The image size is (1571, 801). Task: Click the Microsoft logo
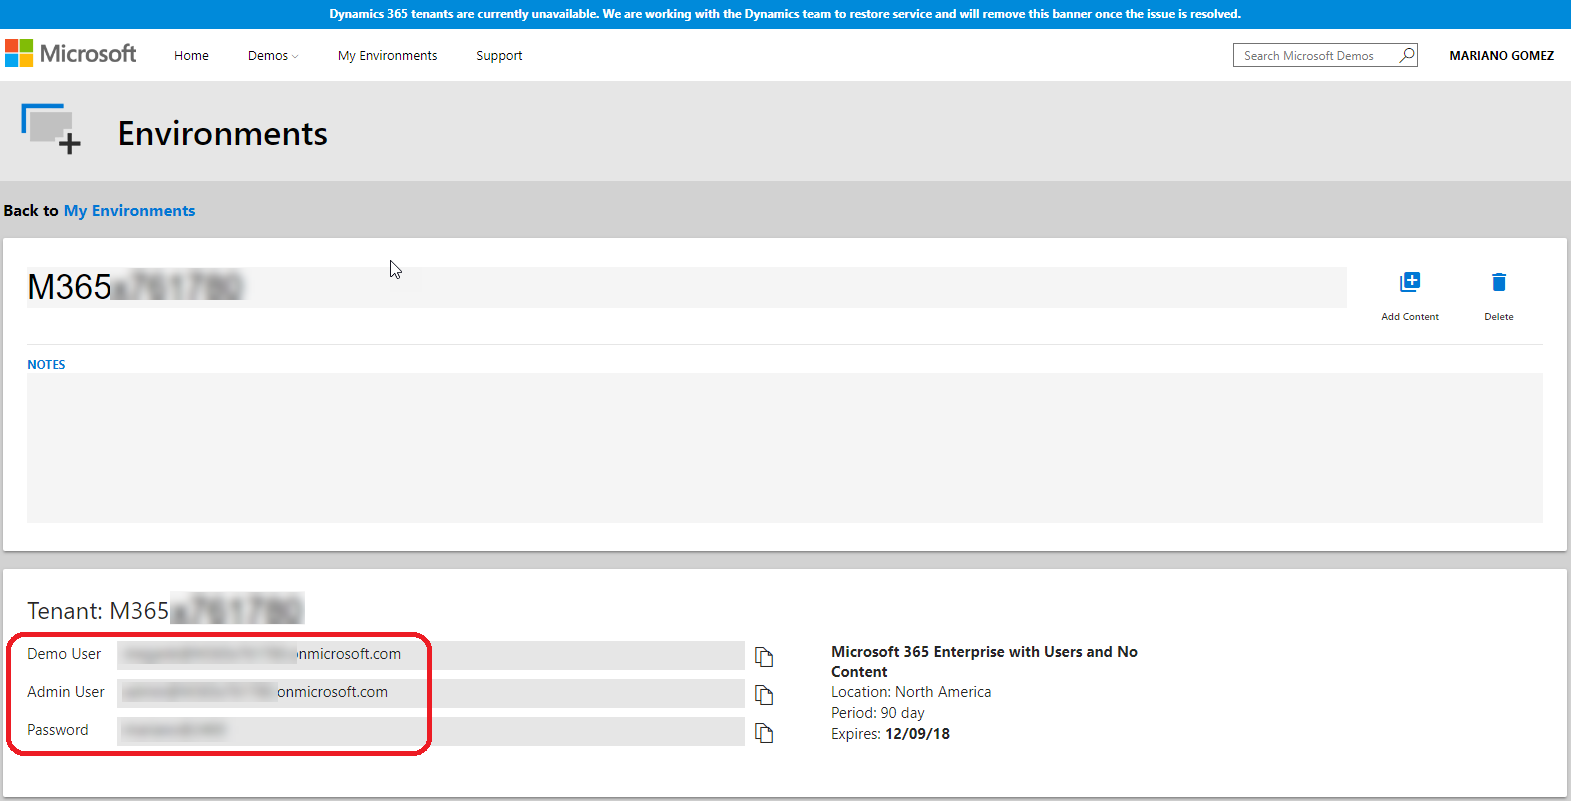coord(70,54)
